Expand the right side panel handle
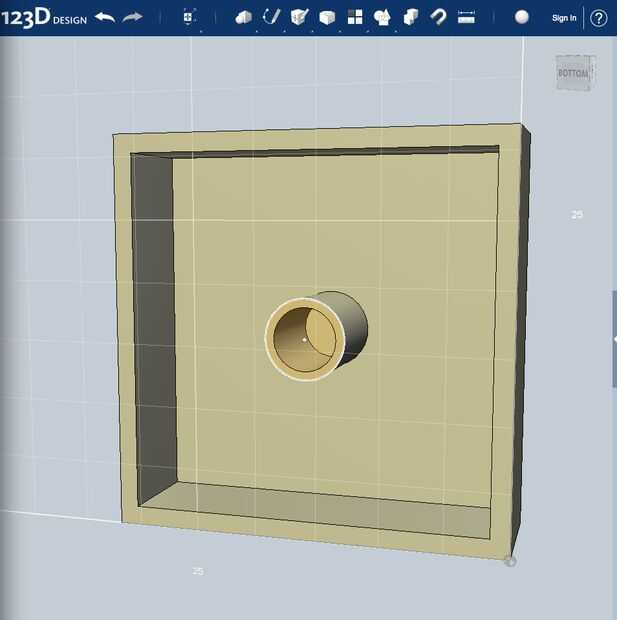This screenshot has height=620, width=617. pyautogui.click(x=614, y=339)
